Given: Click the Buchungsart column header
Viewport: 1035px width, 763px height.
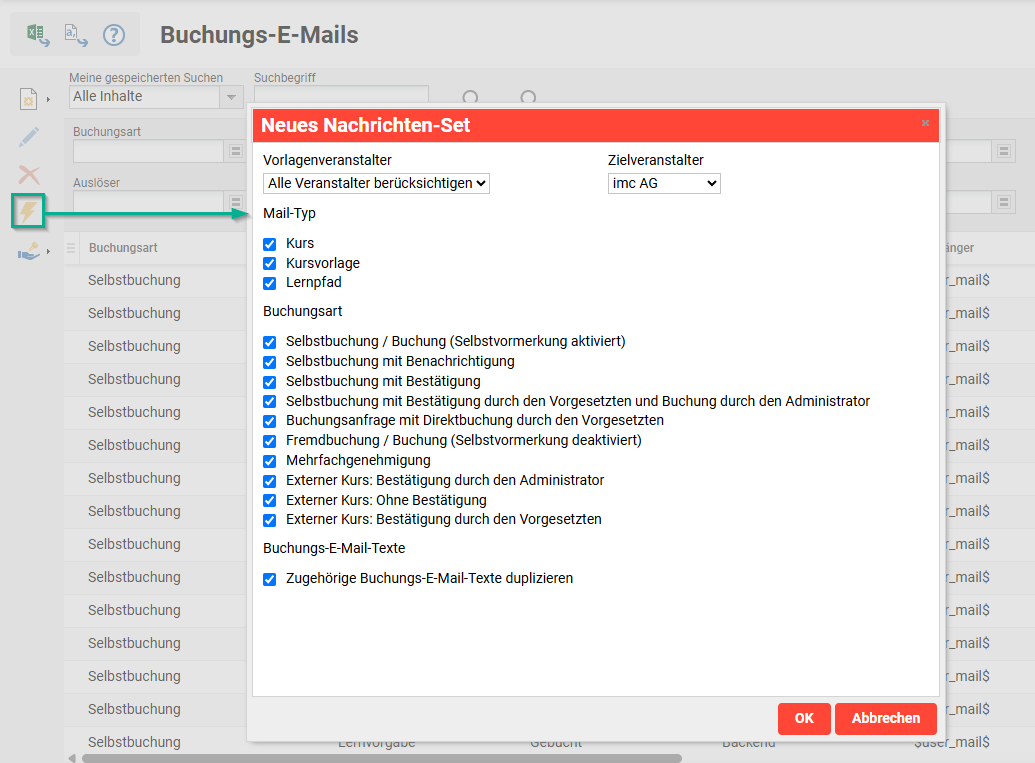Looking at the screenshot, I should 121,248.
